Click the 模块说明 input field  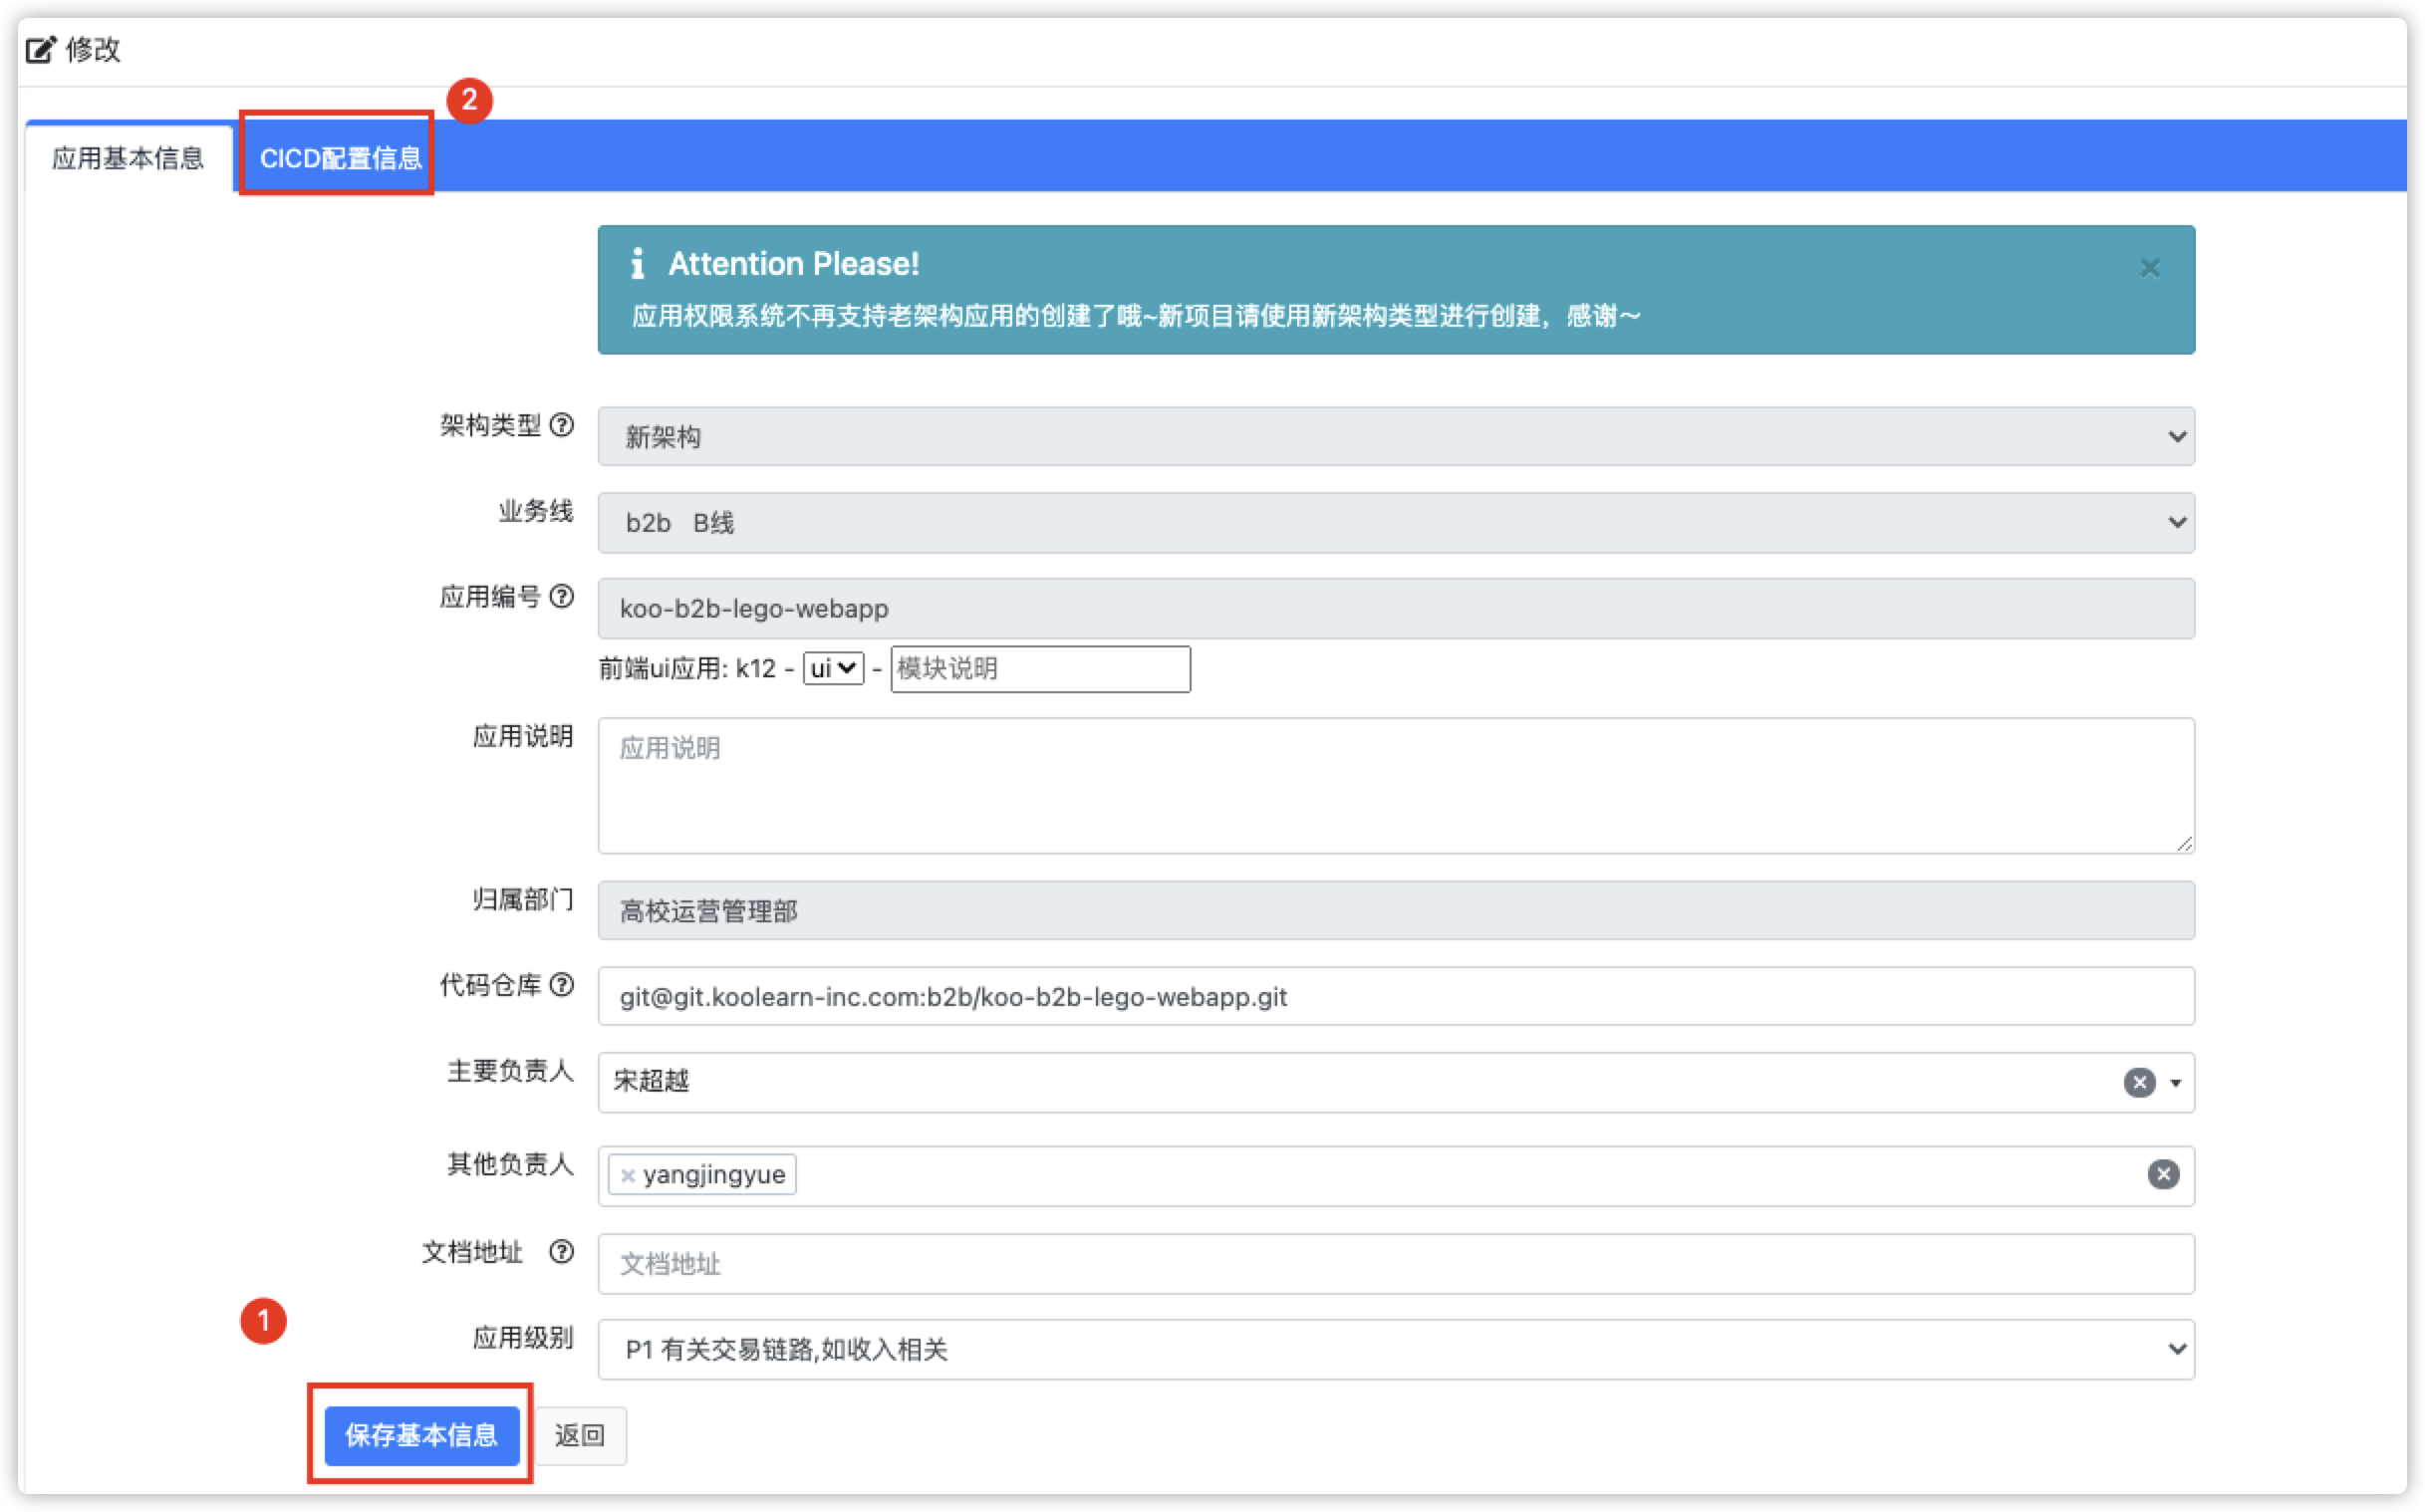tap(1040, 668)
